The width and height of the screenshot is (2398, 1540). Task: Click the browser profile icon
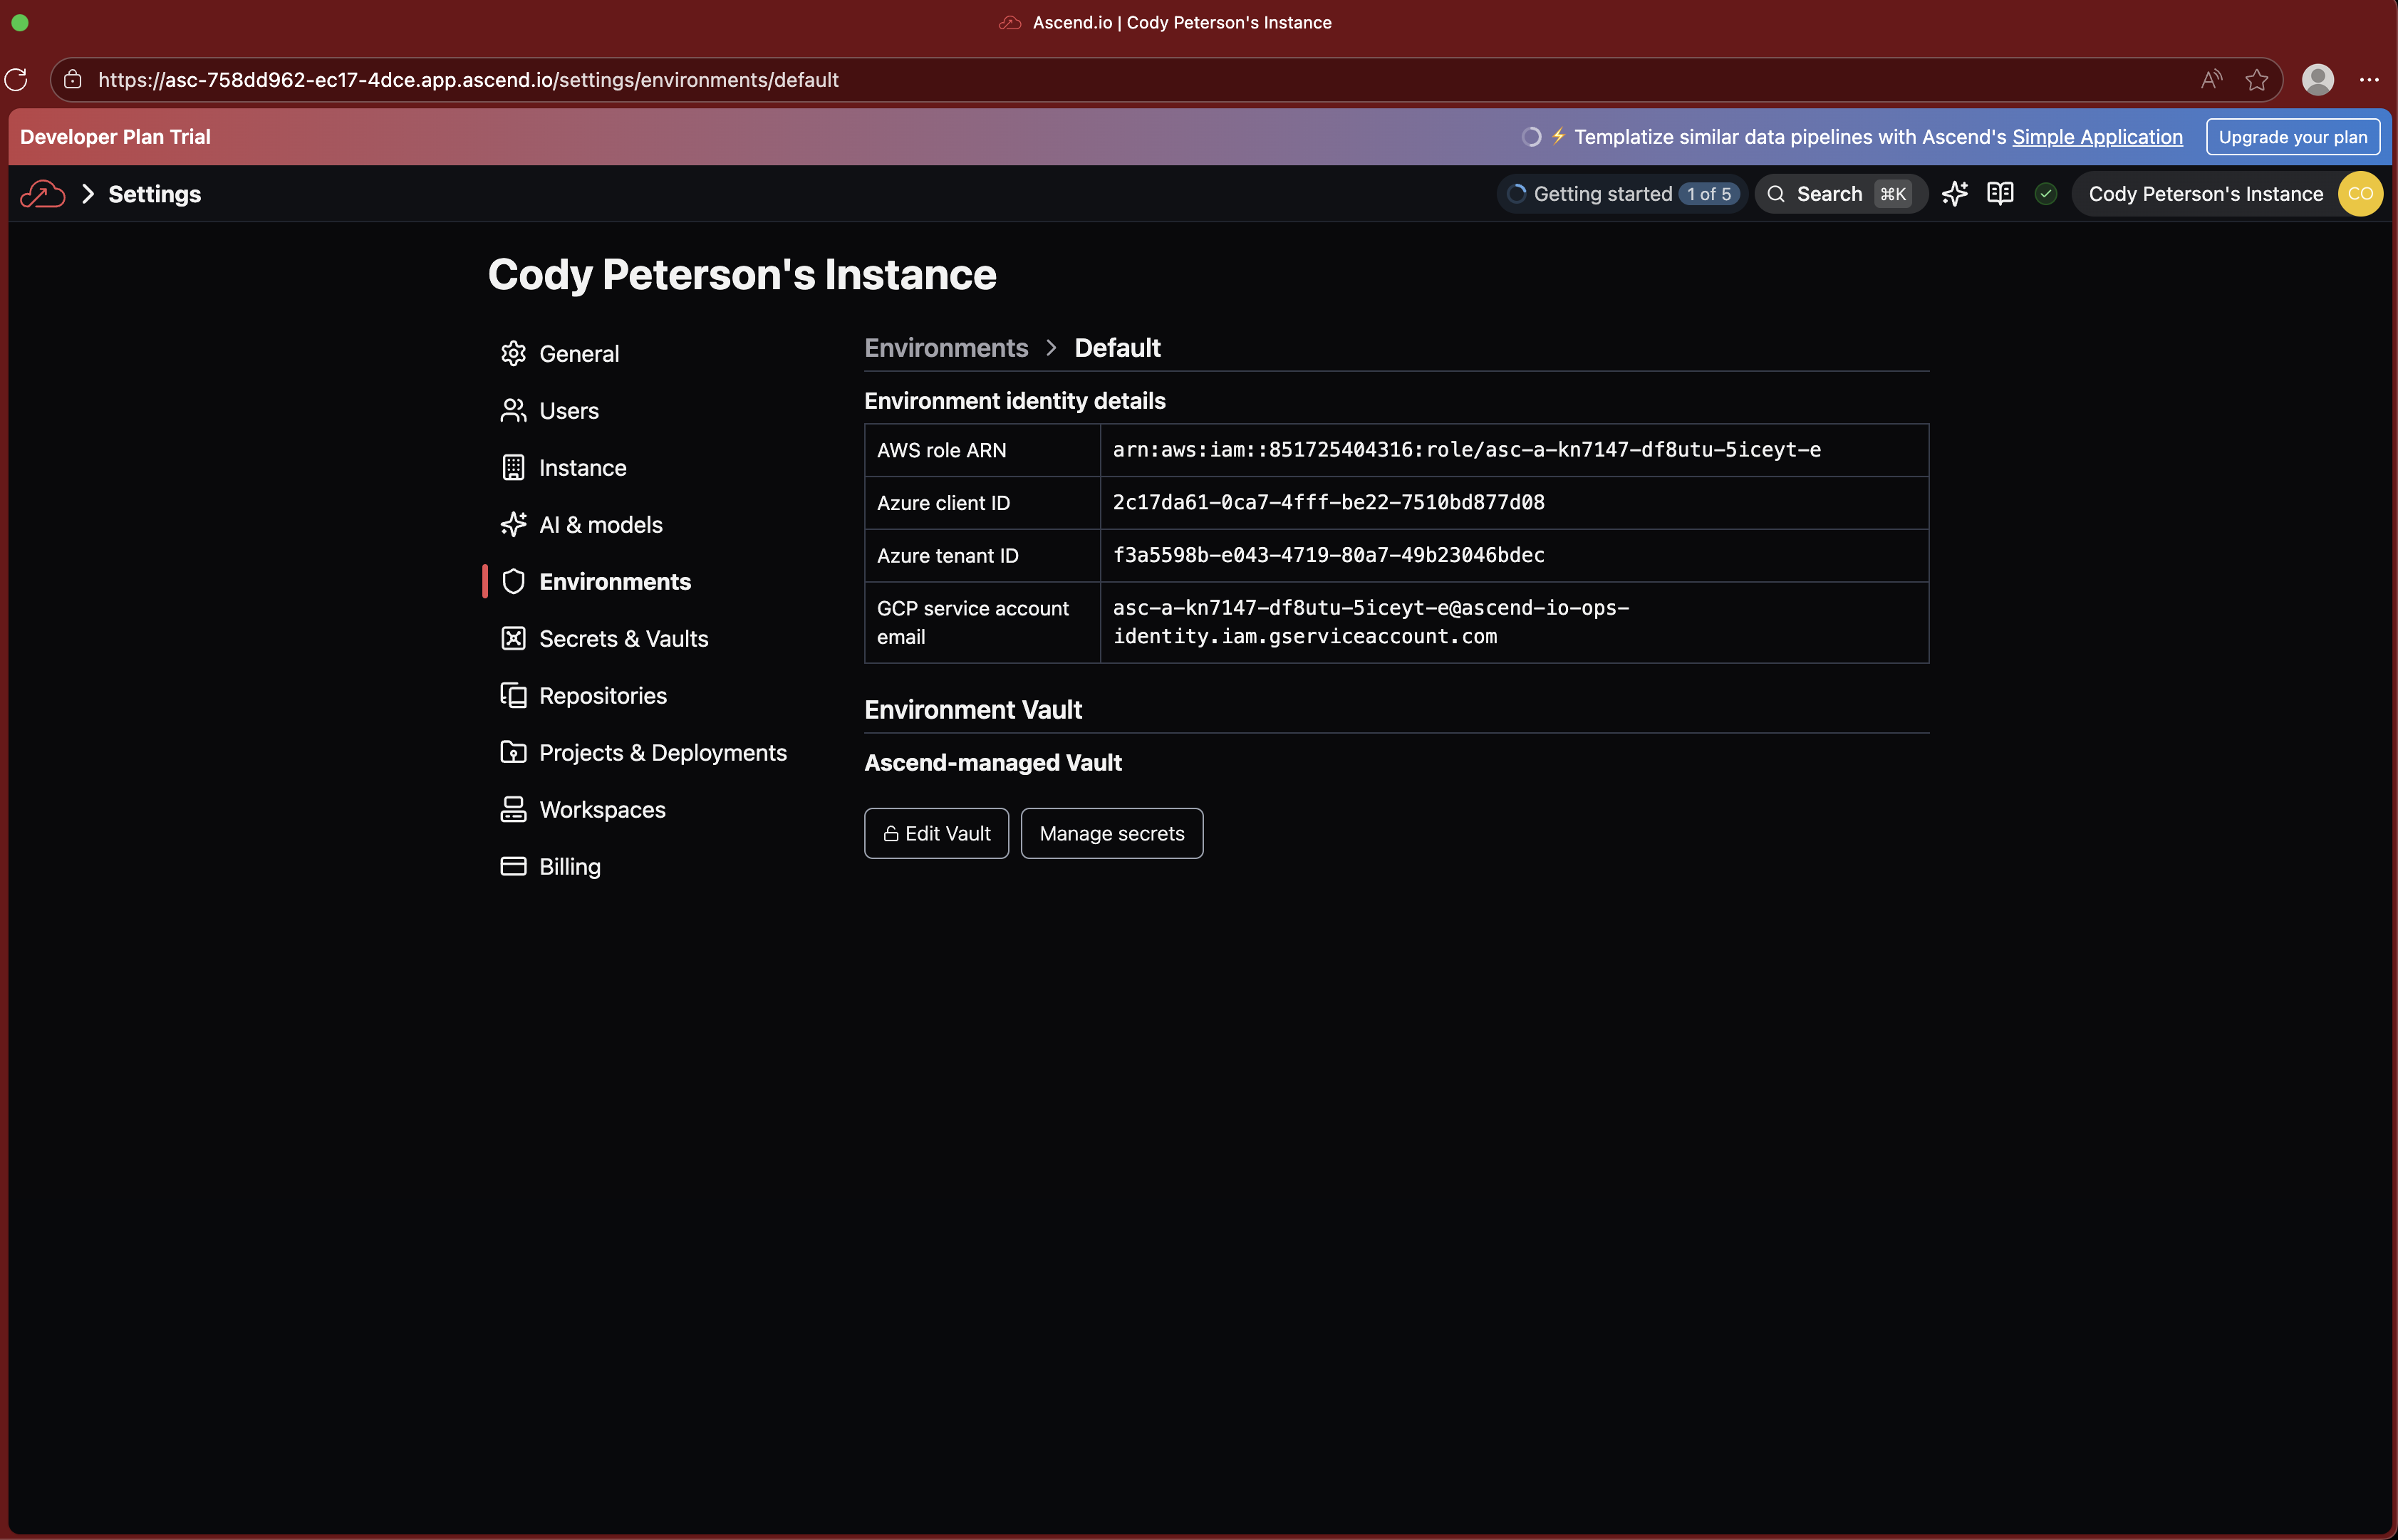(2317, 80)
